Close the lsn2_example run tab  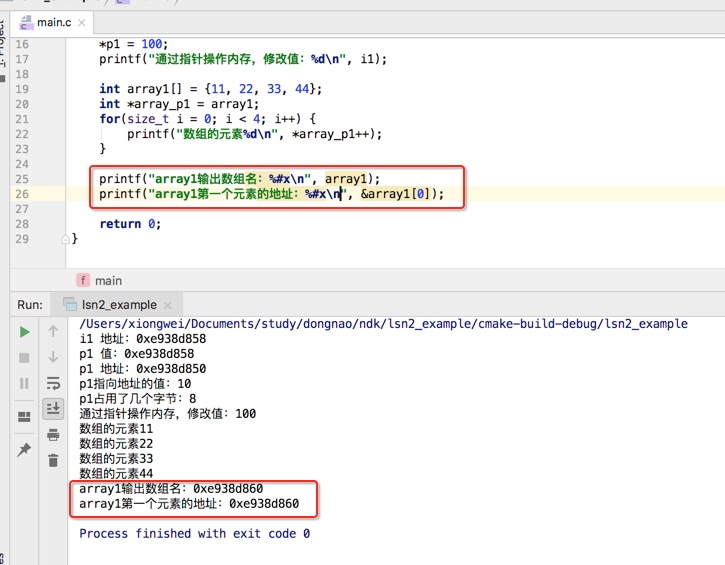point(167,305)
